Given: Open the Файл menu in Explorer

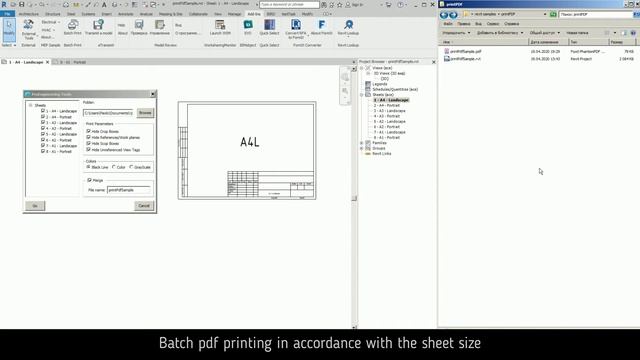Looking at the screenshot, I should (x=448, y=24).
